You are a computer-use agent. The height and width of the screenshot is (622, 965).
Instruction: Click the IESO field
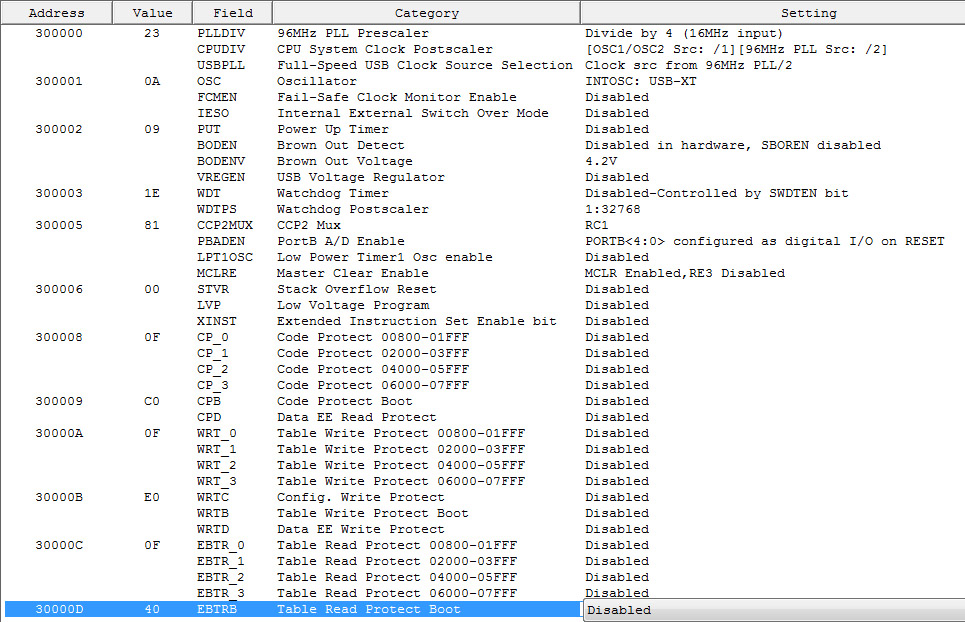click(213, 113)
